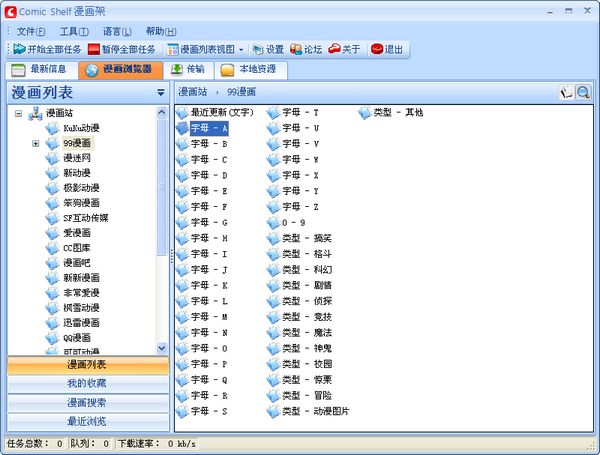
Task: Open 设置 settings in the toolbar
Action: [268, 49]
